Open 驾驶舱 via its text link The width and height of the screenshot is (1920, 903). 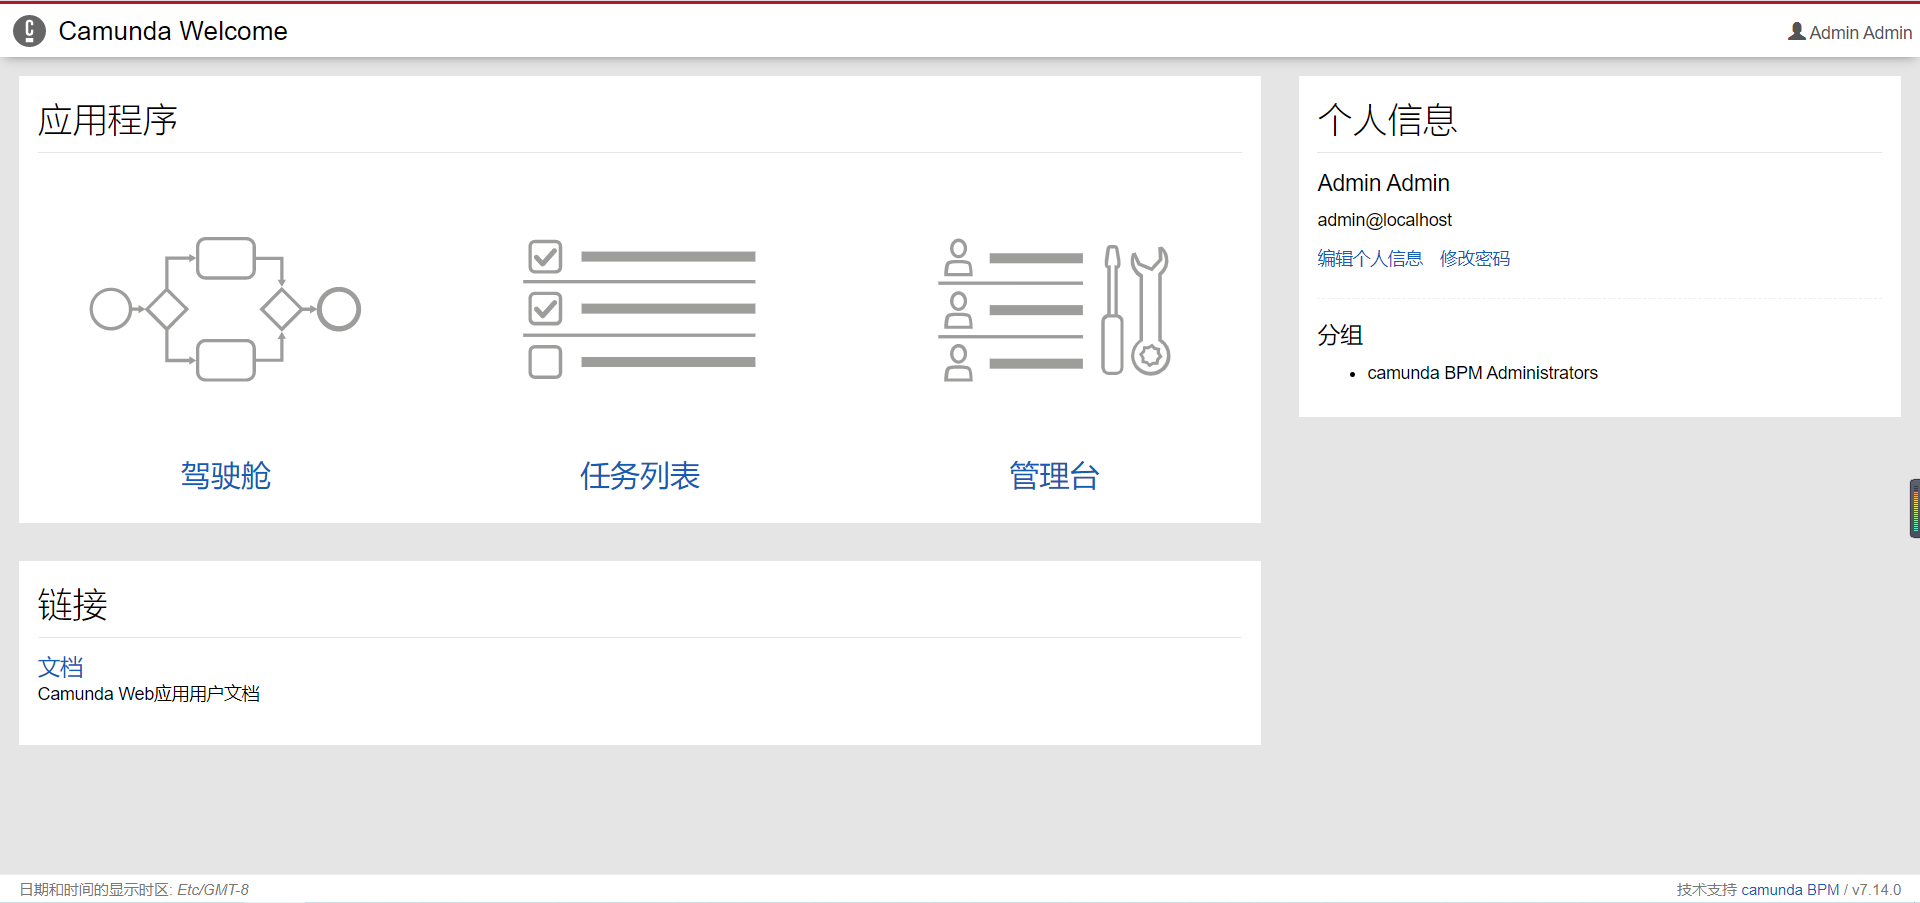click(x=225, y=476)
